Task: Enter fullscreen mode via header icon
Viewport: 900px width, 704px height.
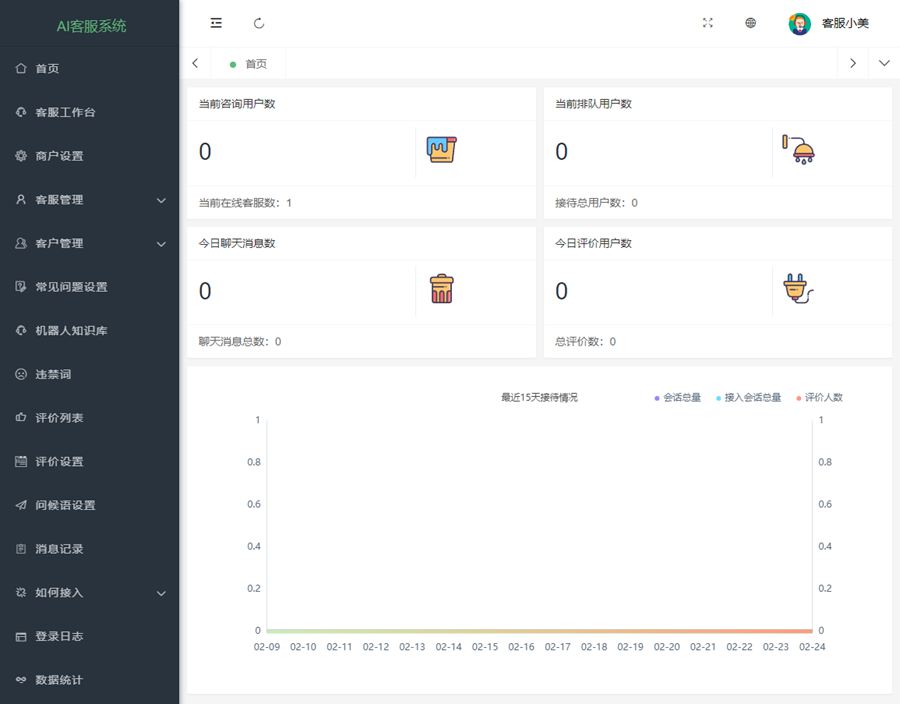Action: pyautogui.click(x=708, y=23)
